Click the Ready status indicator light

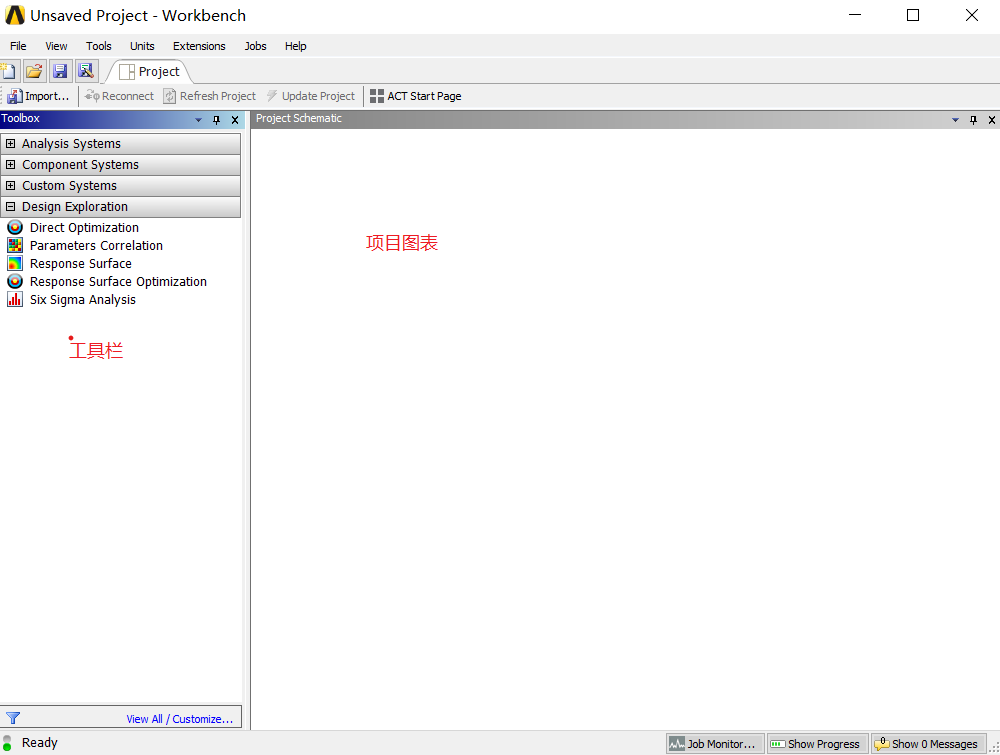7,743
